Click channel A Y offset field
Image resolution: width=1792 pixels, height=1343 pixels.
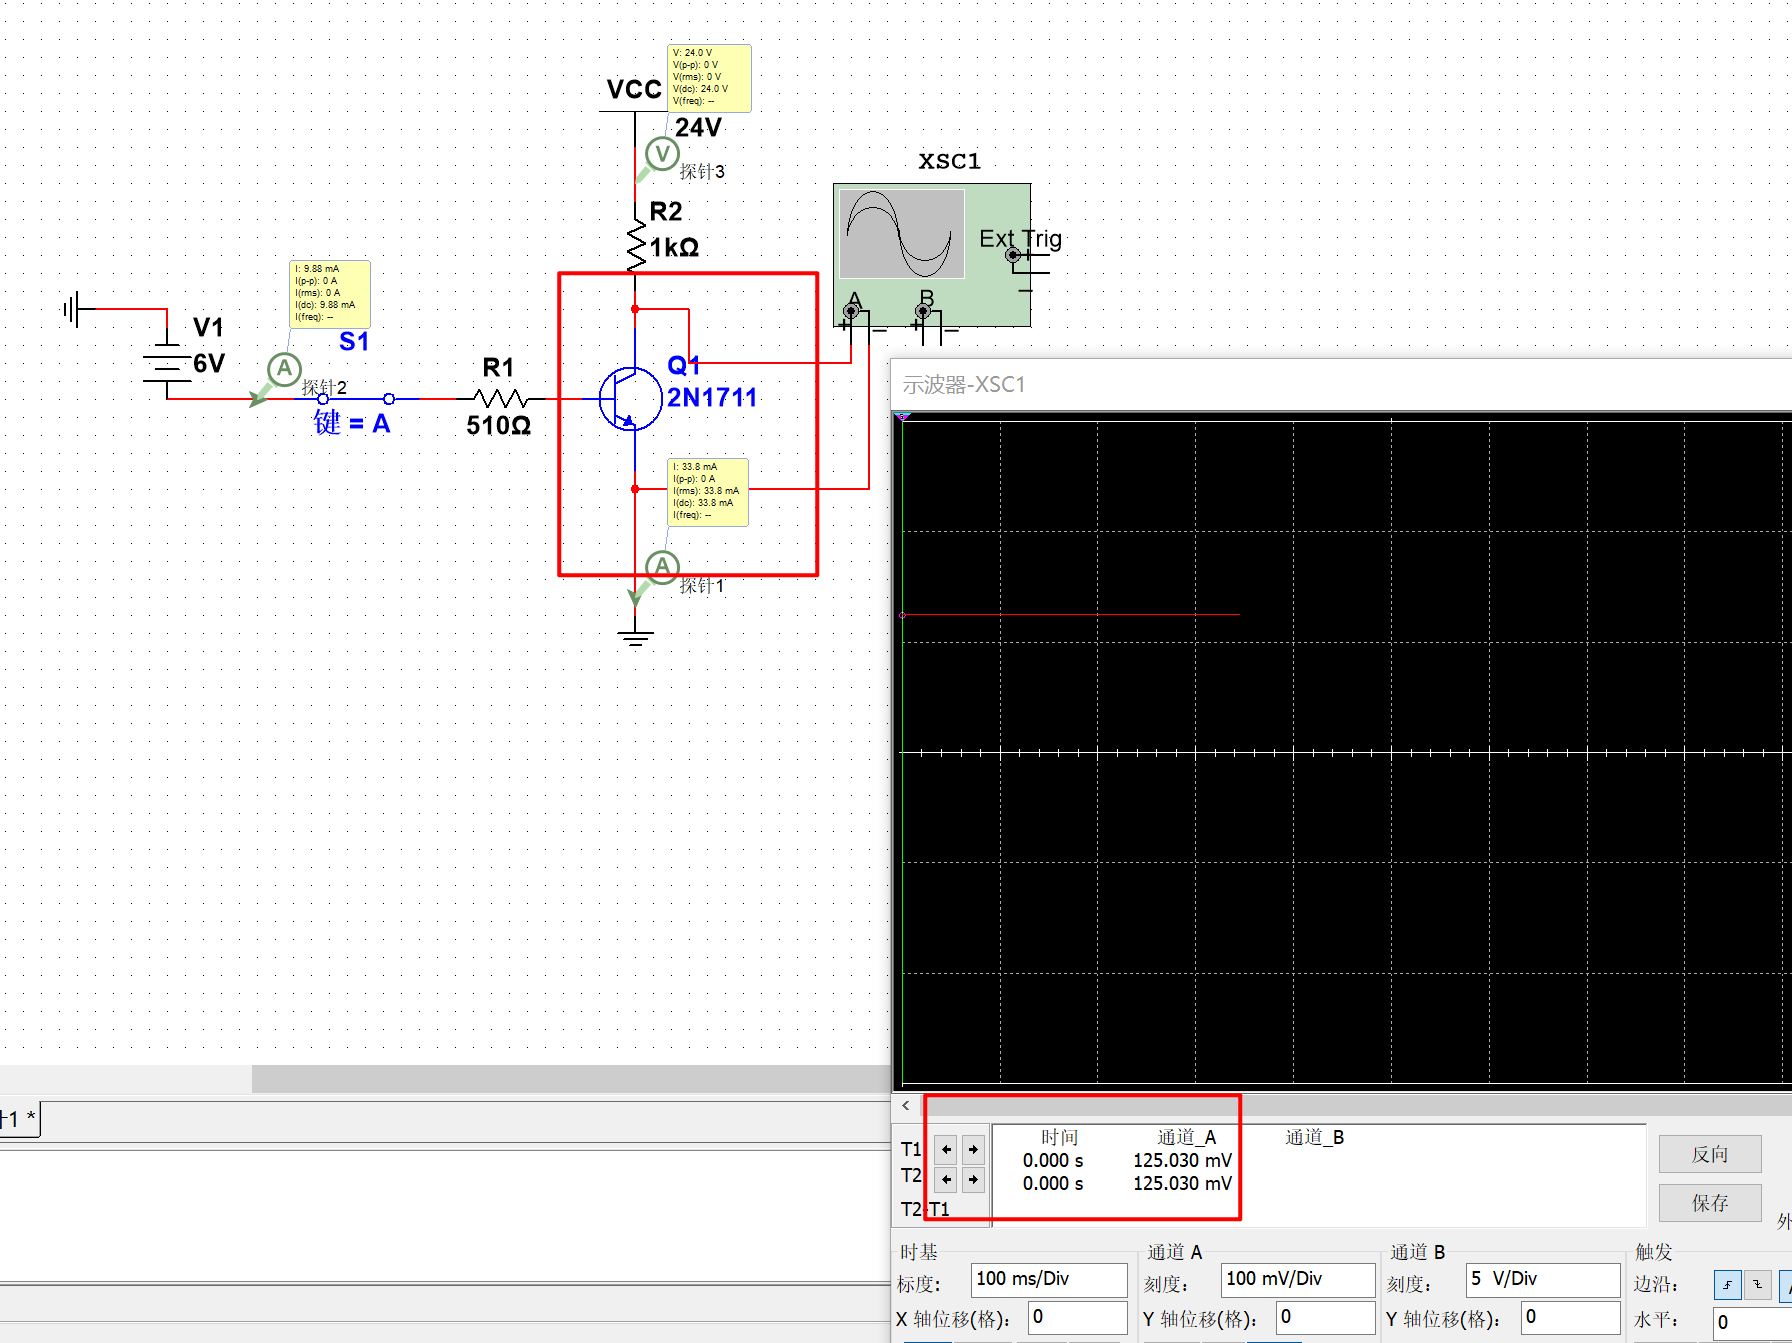1326,1317
